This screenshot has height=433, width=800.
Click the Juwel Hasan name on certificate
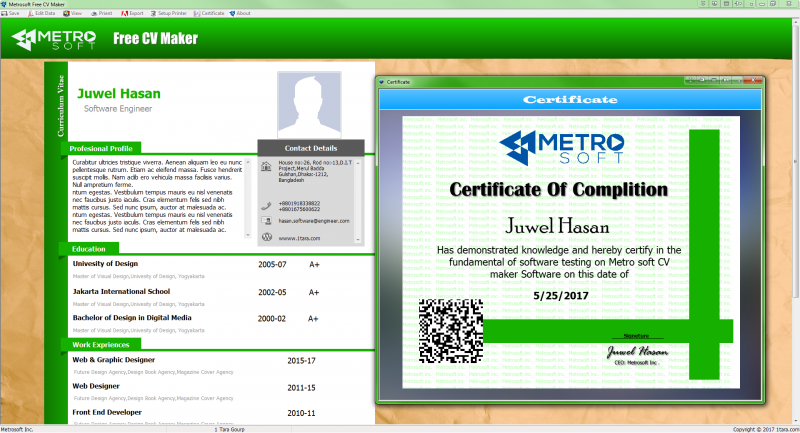(x=557, y=226)
